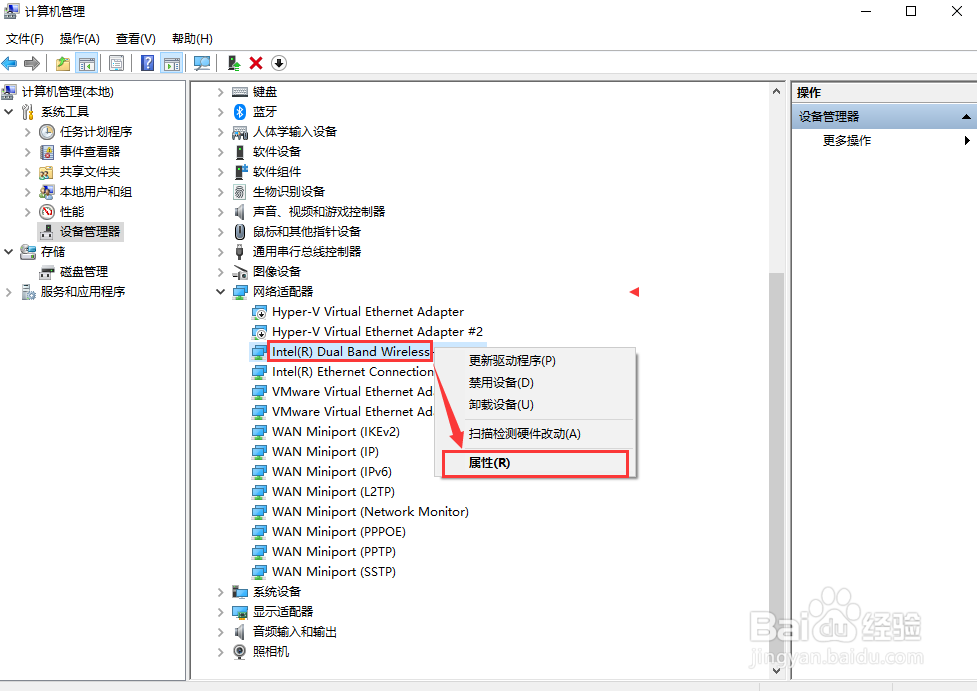Expand the 系统设备 category
This screenshot has height=691, width=977.
coord(221,591)
